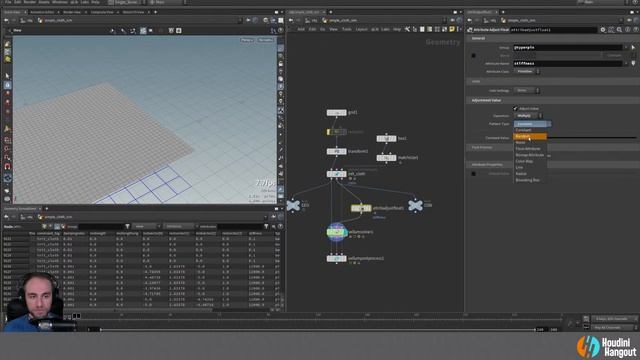Viewport: 640px width, 360px height.
Task: Open the Persp camera dropdown in viewport
Action: pyautogui.click(x=247, y=40)
